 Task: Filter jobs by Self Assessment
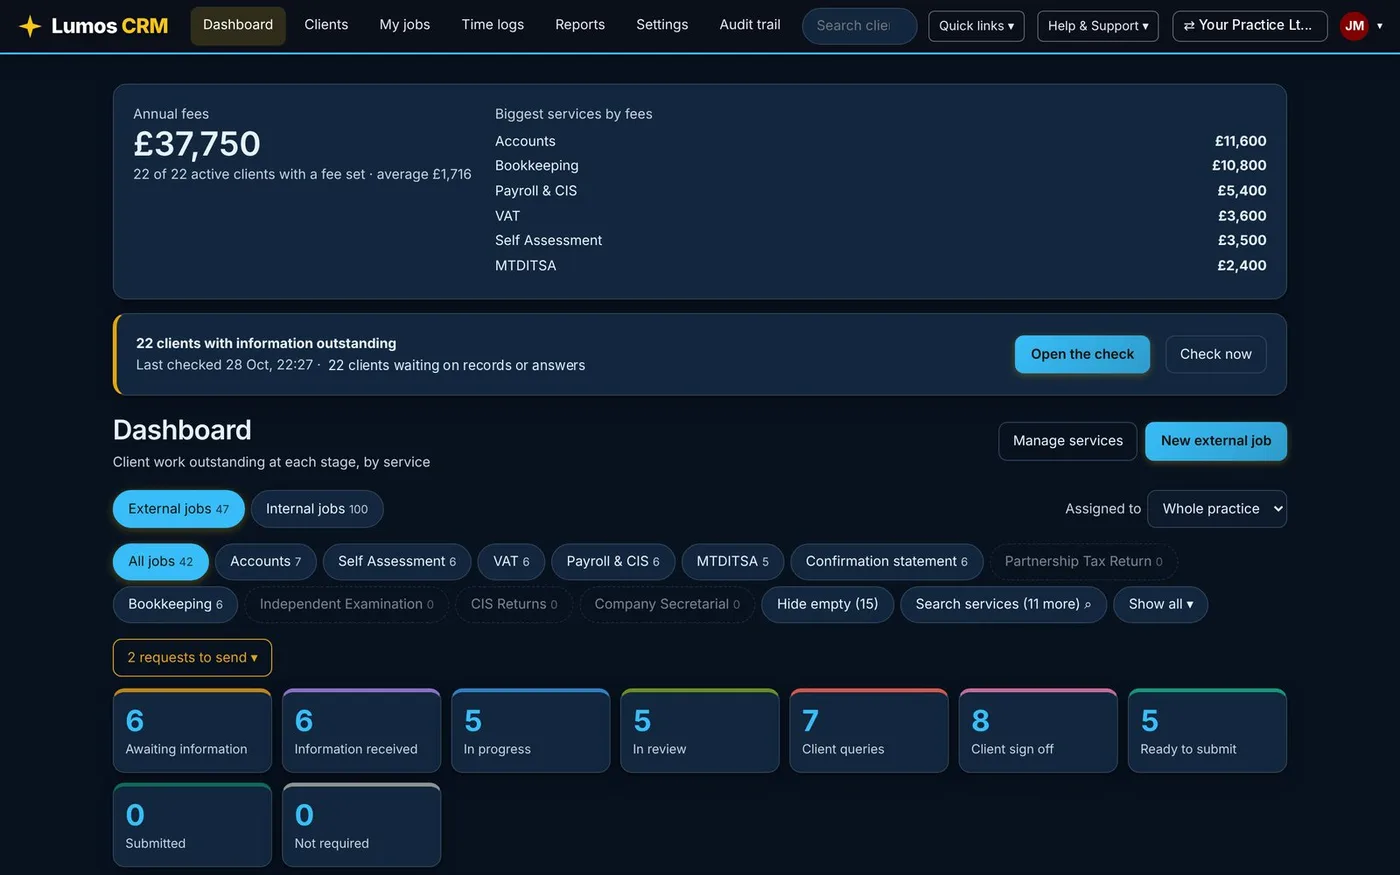tap(397, 562)
